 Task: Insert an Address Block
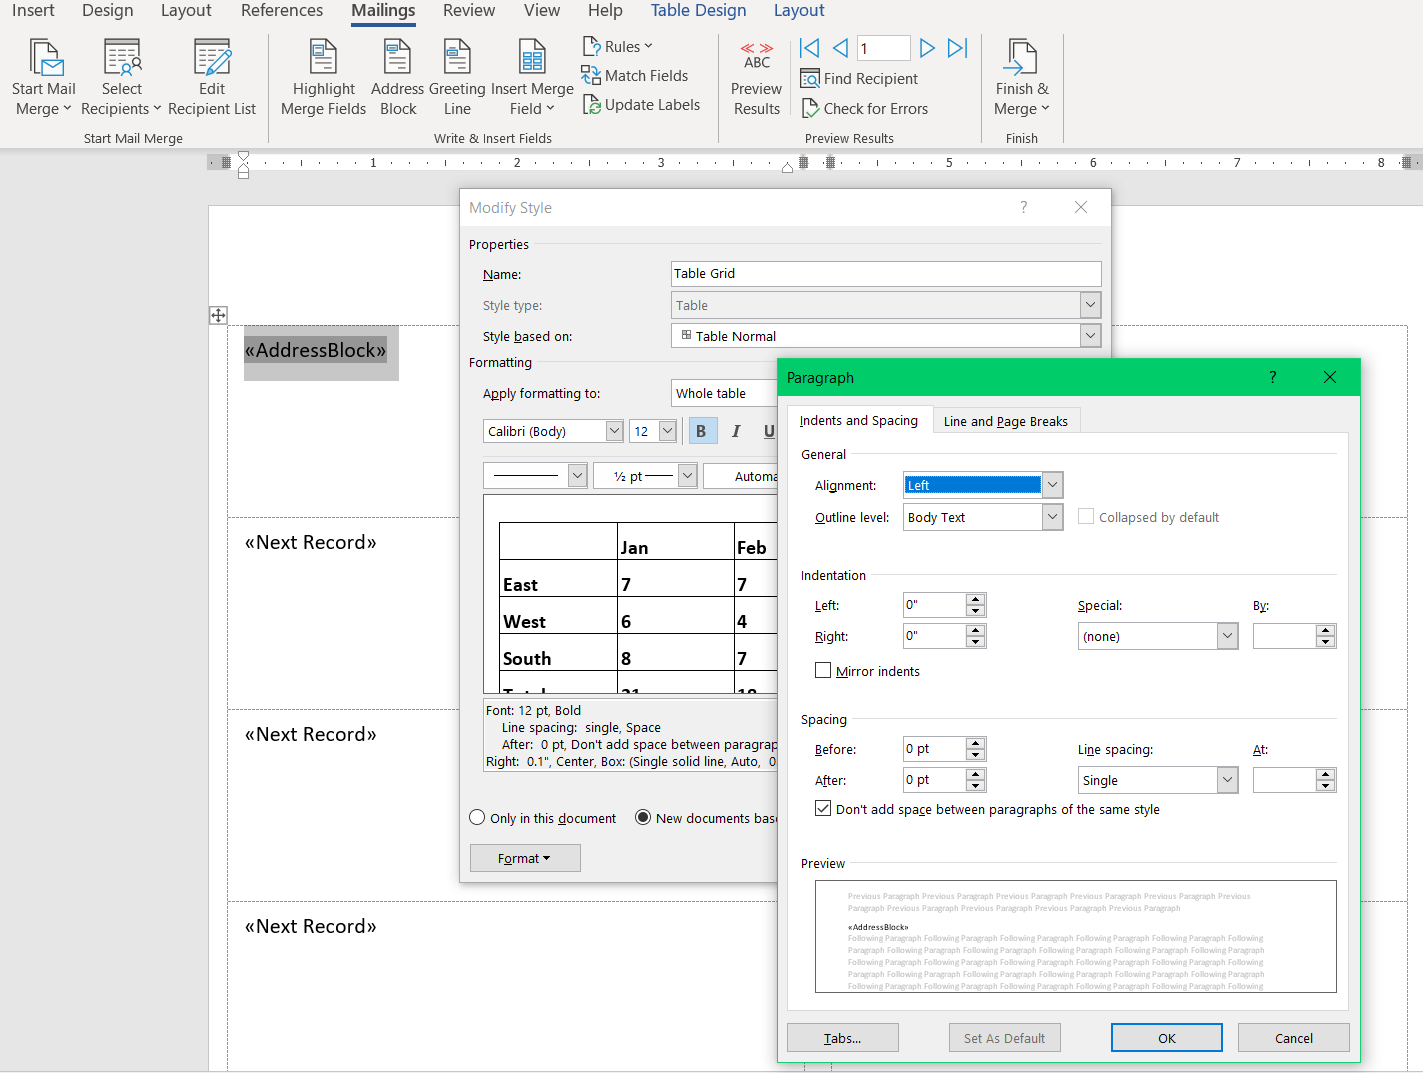398,78
